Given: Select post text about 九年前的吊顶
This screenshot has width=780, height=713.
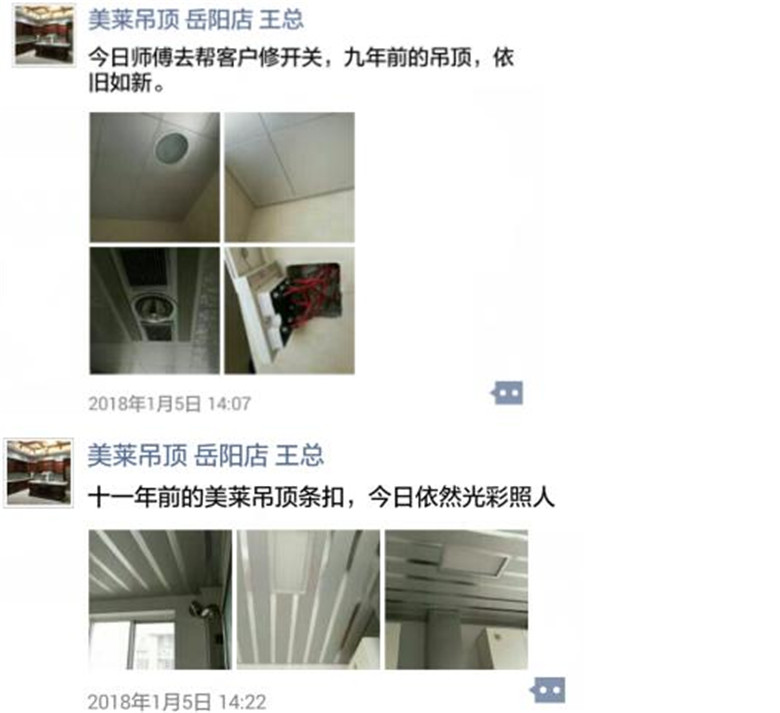Looking at the screenshot, I should pyautogui.click(x=301, y=70).
